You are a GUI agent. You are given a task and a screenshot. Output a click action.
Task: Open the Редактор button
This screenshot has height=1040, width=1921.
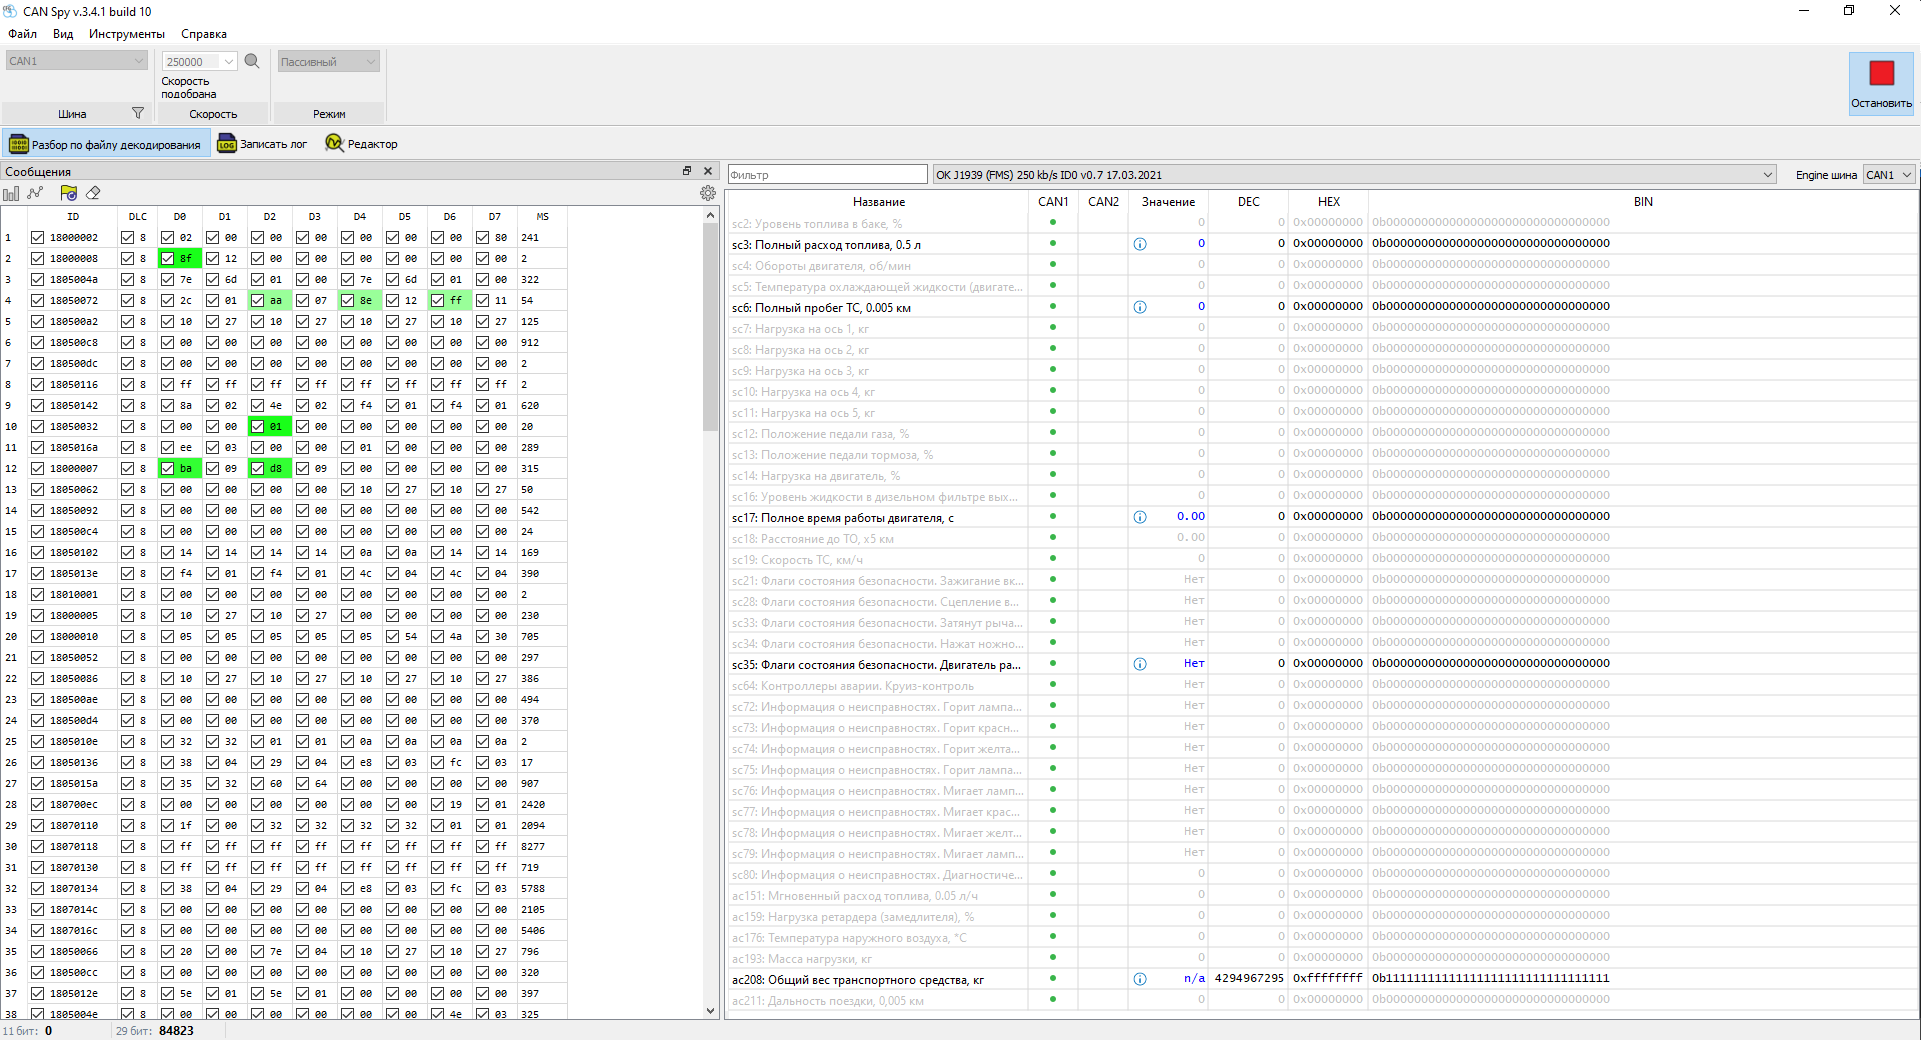[361, 144]
